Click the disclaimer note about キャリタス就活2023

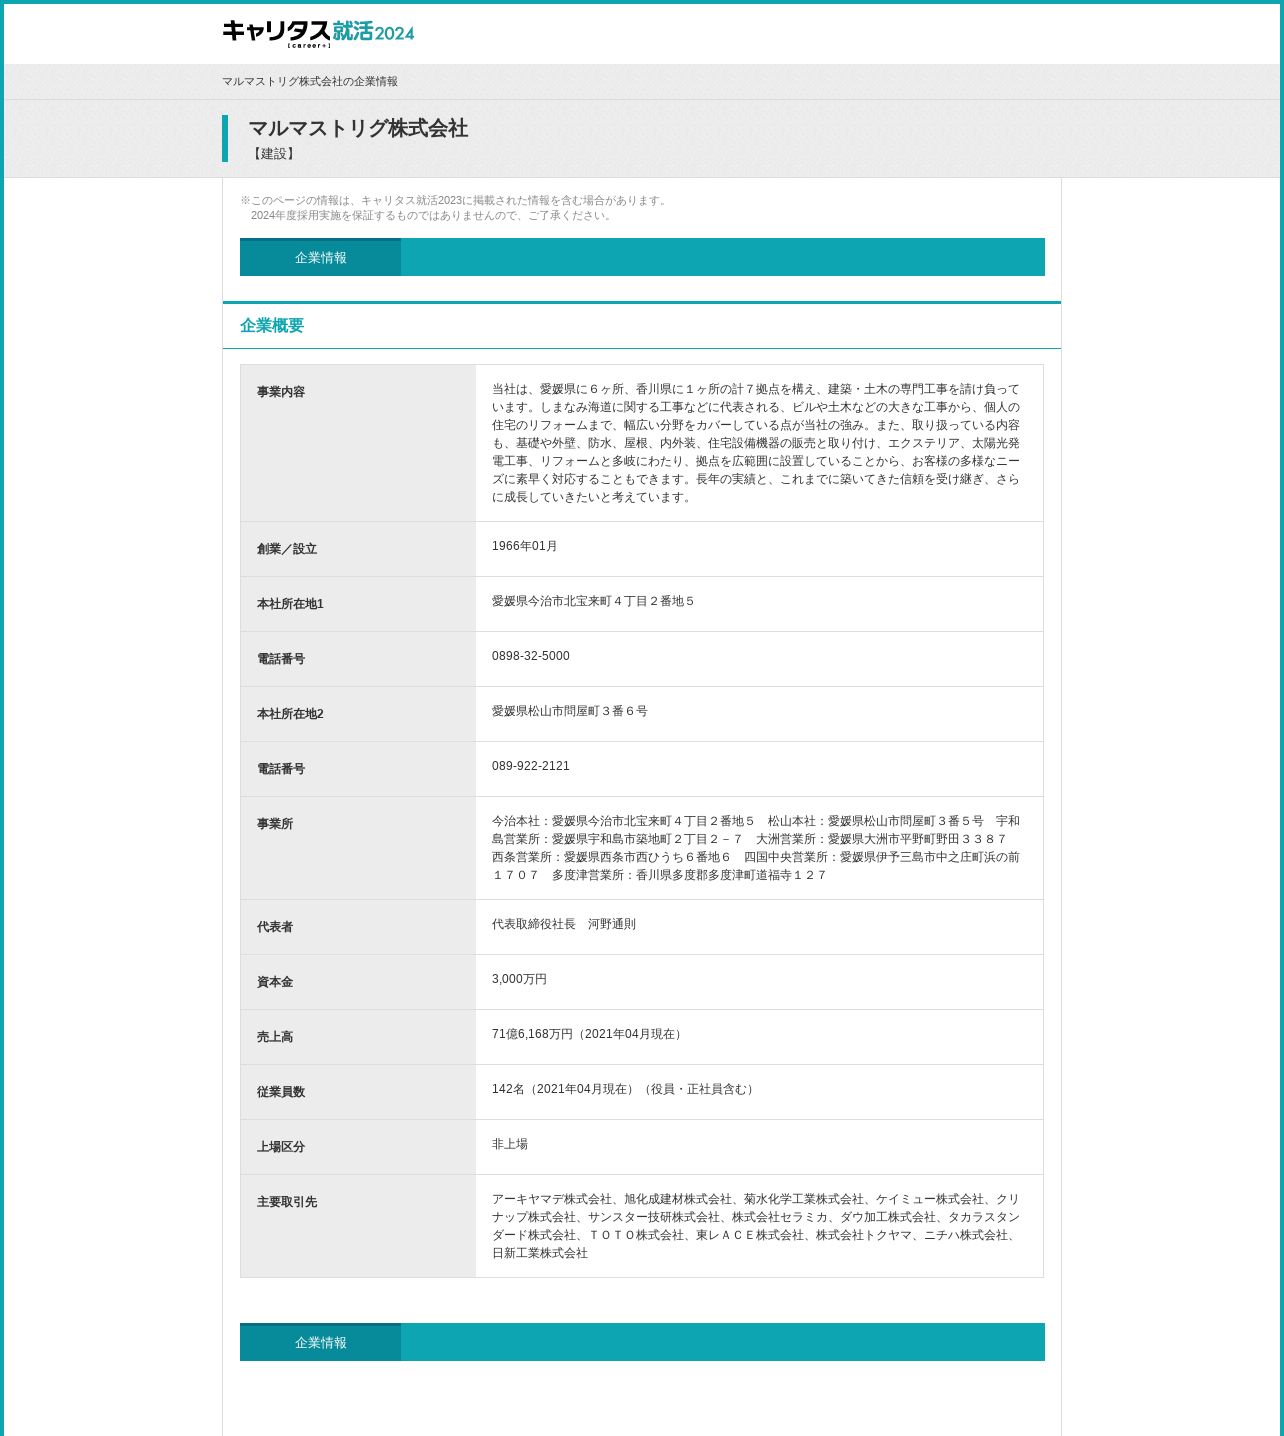pos(455,208)
